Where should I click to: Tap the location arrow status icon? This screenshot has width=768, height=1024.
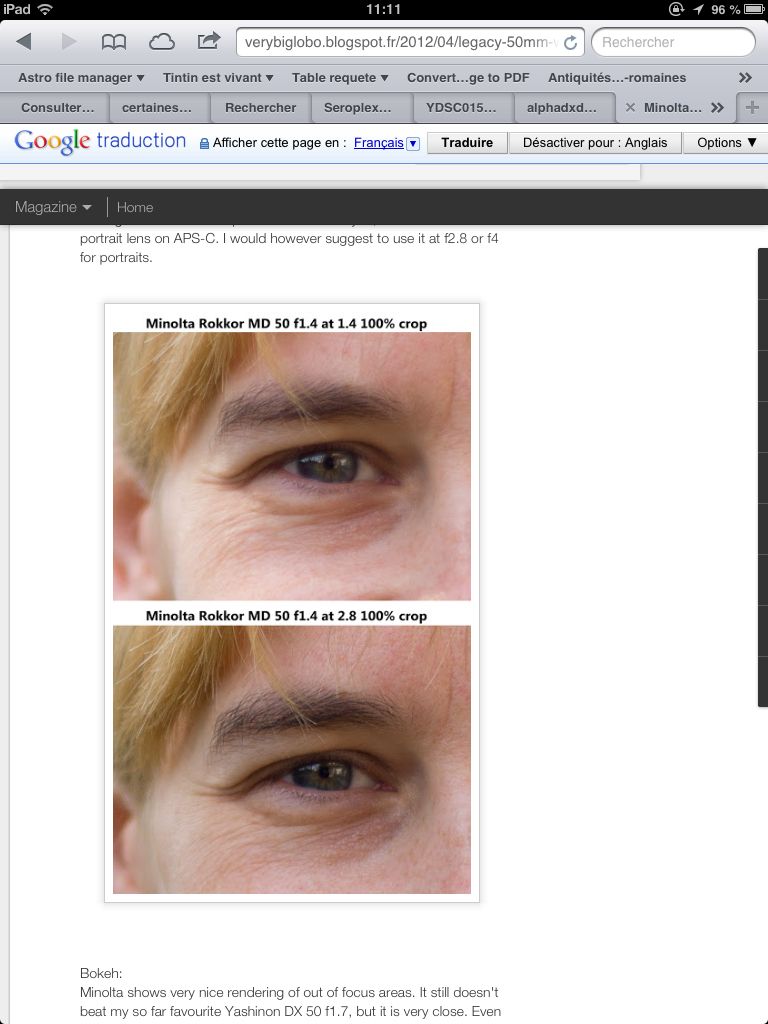click(698, 9)
